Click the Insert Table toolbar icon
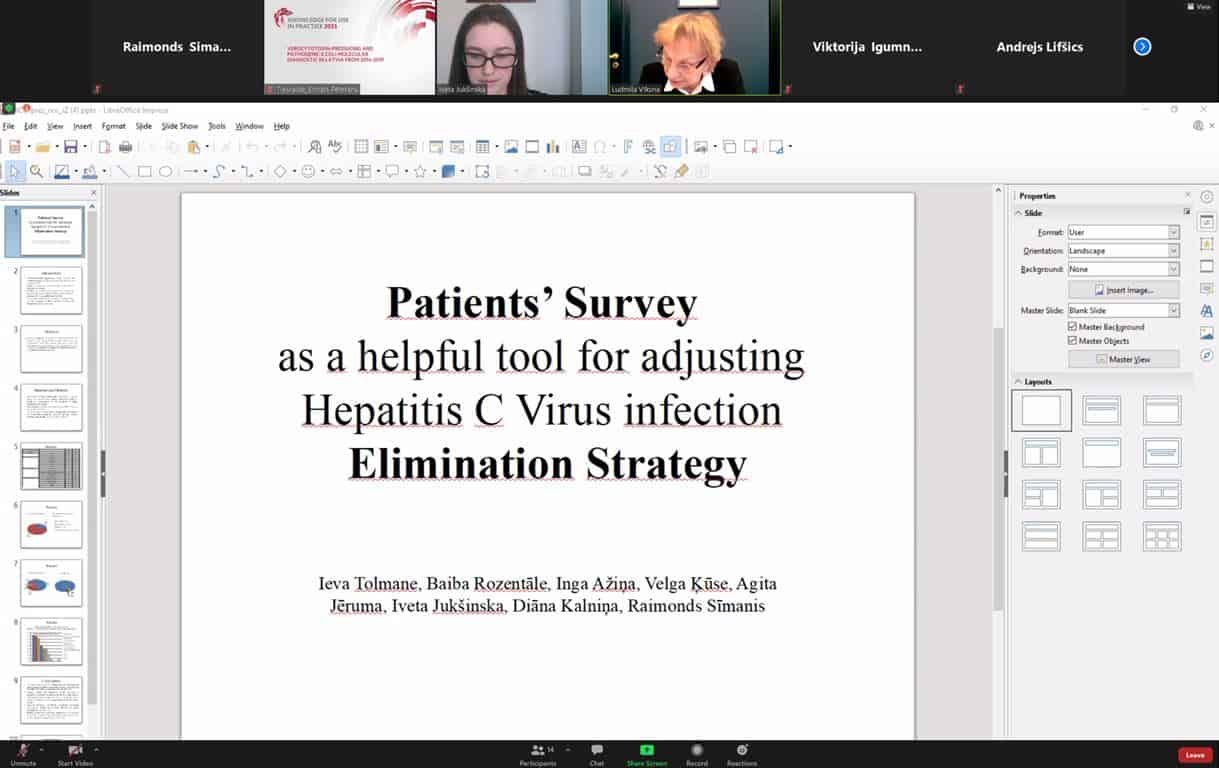 (482, 147)
